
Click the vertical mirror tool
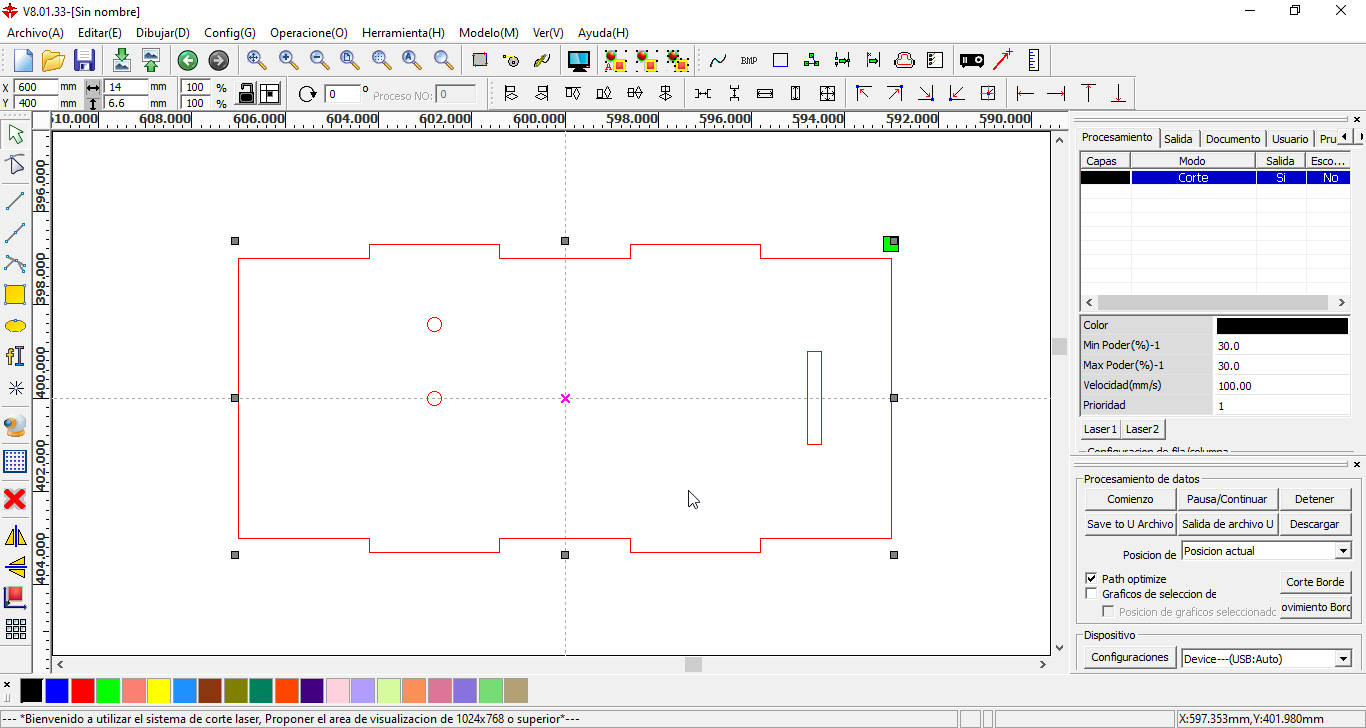tap(15, 567)
